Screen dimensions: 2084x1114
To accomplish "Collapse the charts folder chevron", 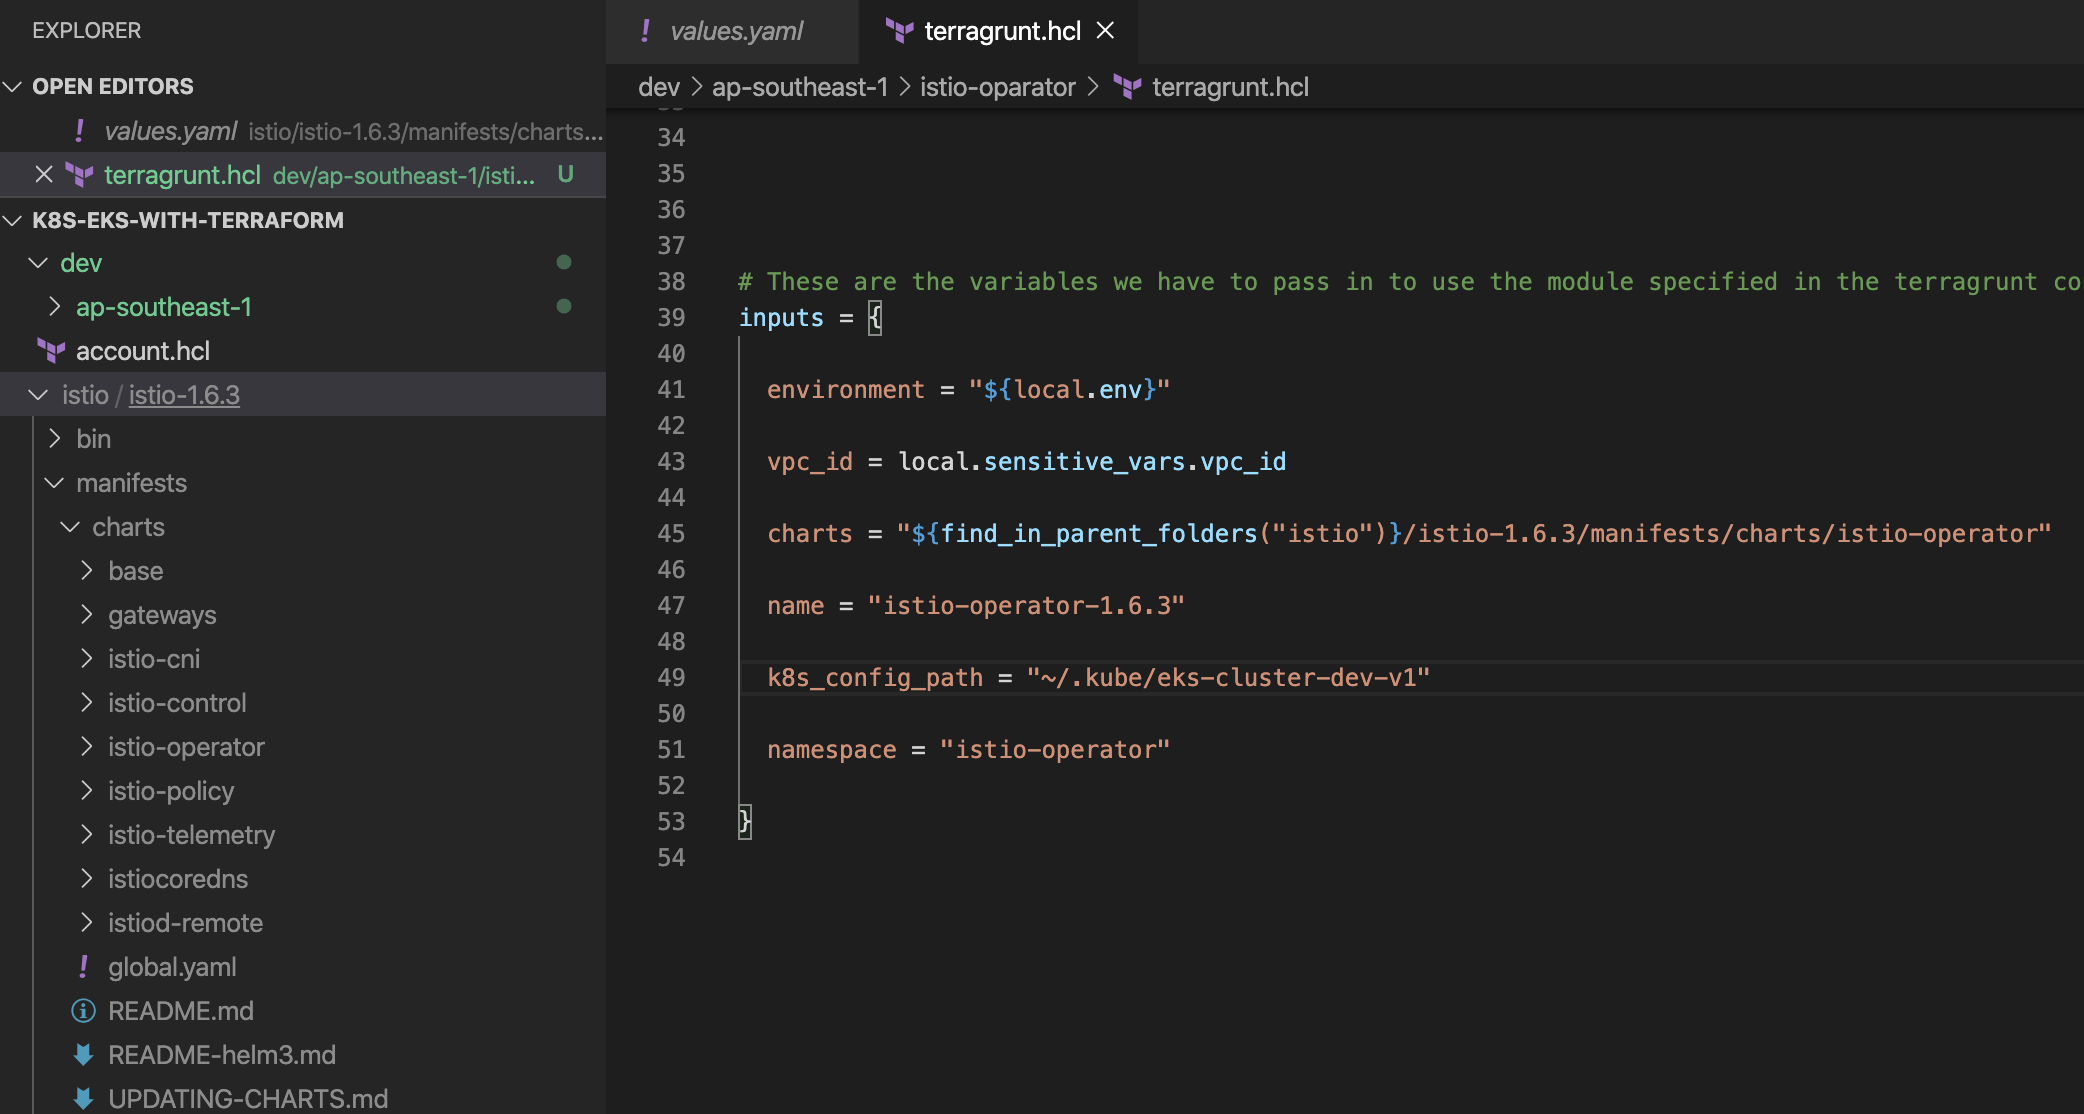I will [71, 527].
